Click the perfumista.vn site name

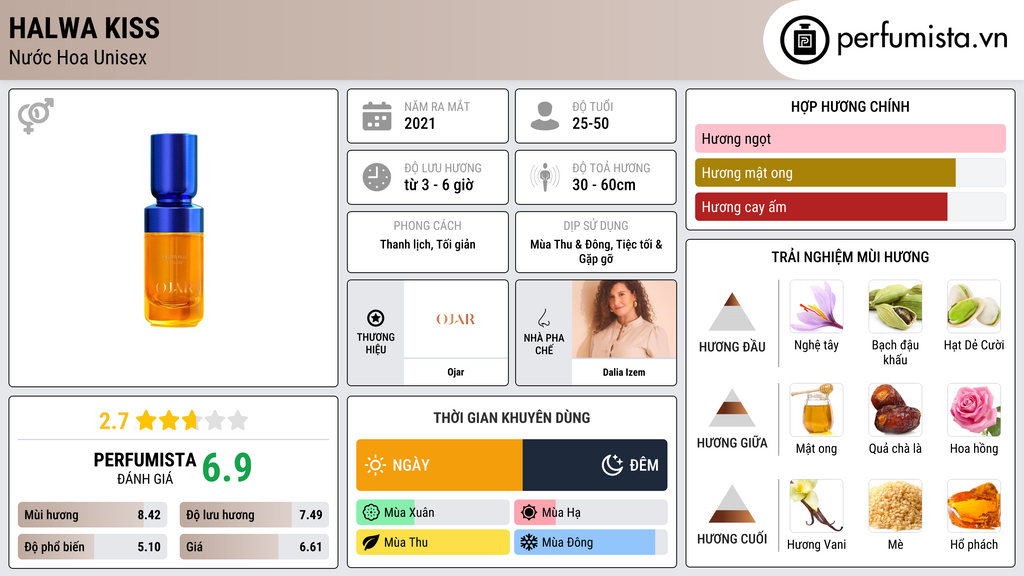tap(922, 38)
